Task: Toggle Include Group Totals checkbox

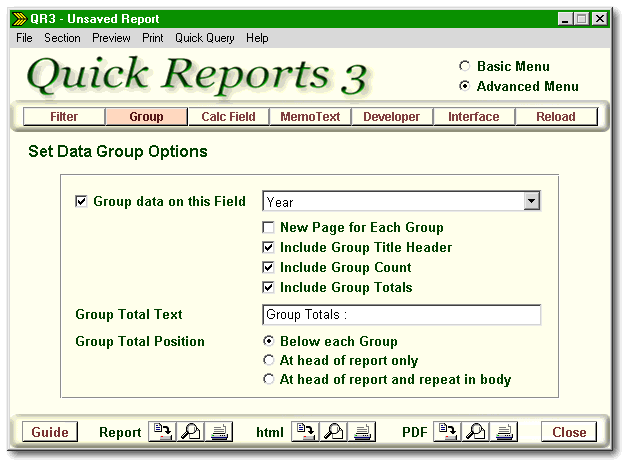Action: [268, 287]
